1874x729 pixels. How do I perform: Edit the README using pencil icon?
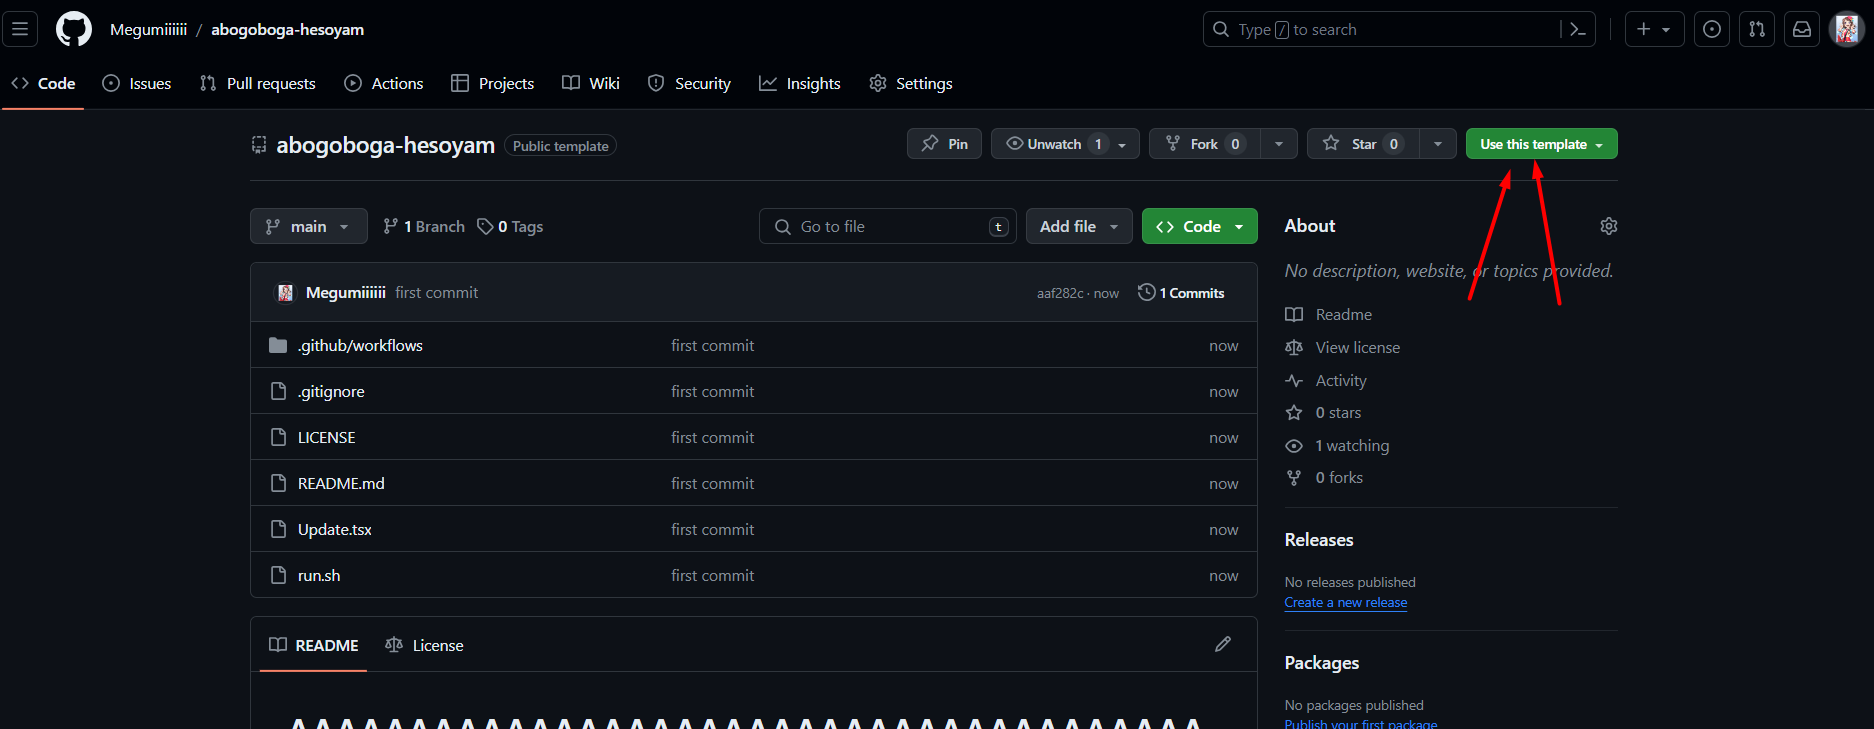(1222, 644)
